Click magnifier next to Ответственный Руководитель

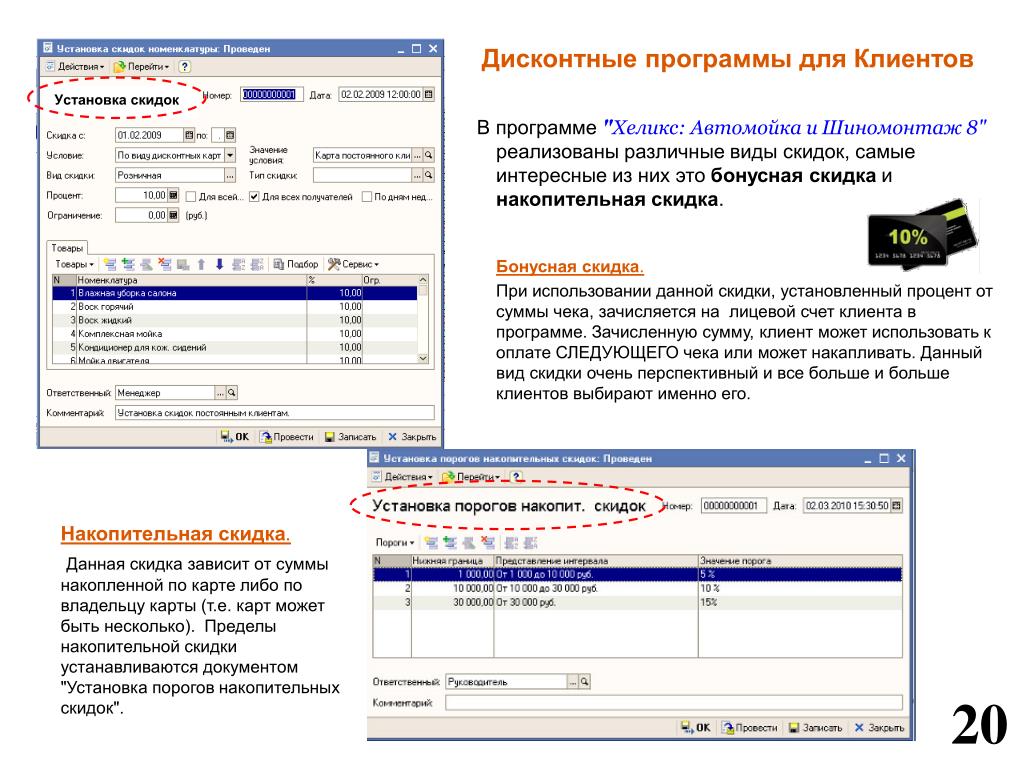click(x=584, y=682)
